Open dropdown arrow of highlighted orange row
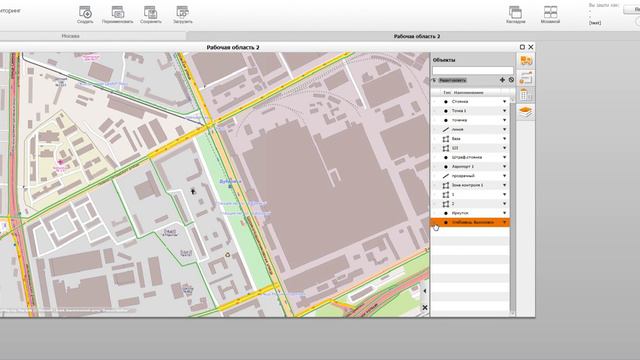The height and width of the screenshot is (360, 640). pos(504,222)
